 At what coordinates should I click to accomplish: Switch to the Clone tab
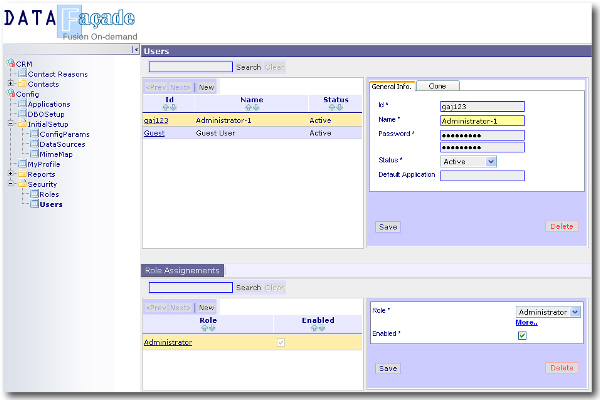click(x=437, y=86)
